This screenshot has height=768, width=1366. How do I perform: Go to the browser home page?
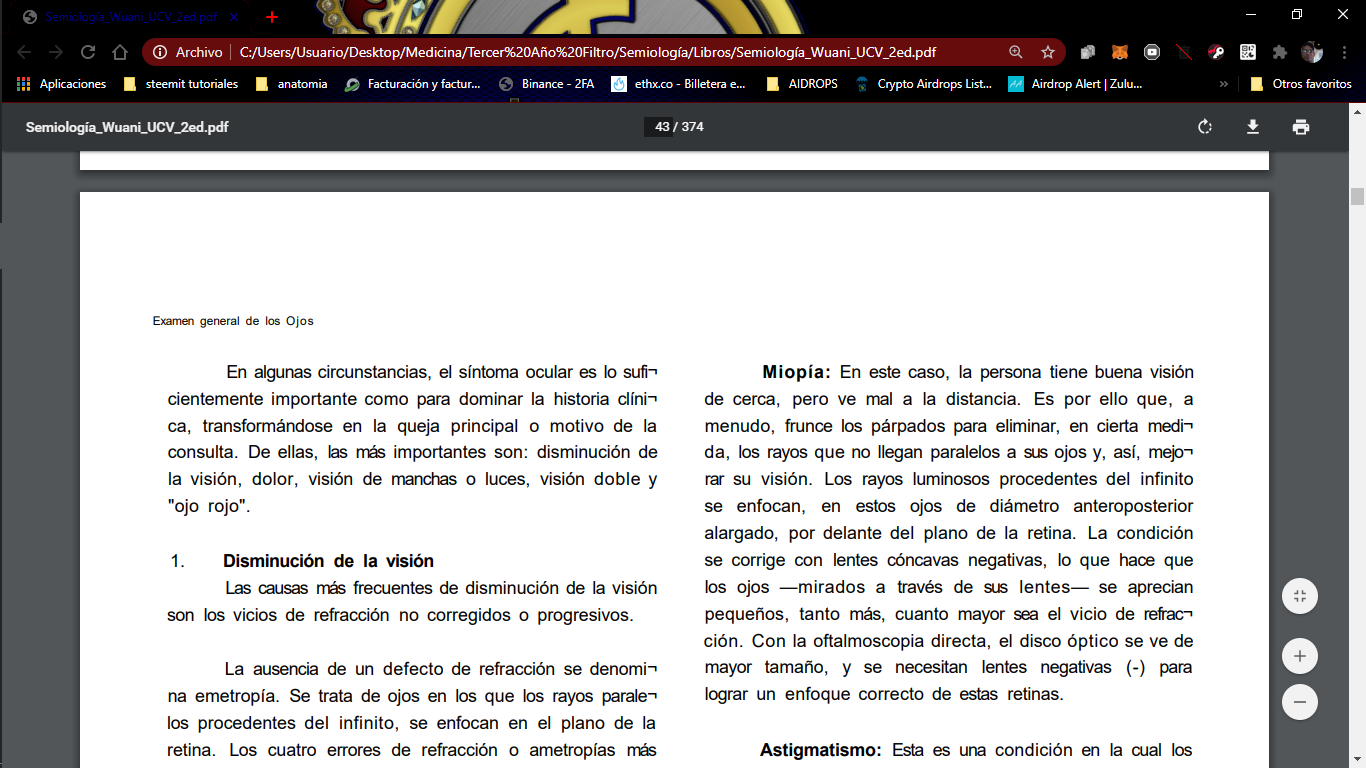(x=120, y=52)
